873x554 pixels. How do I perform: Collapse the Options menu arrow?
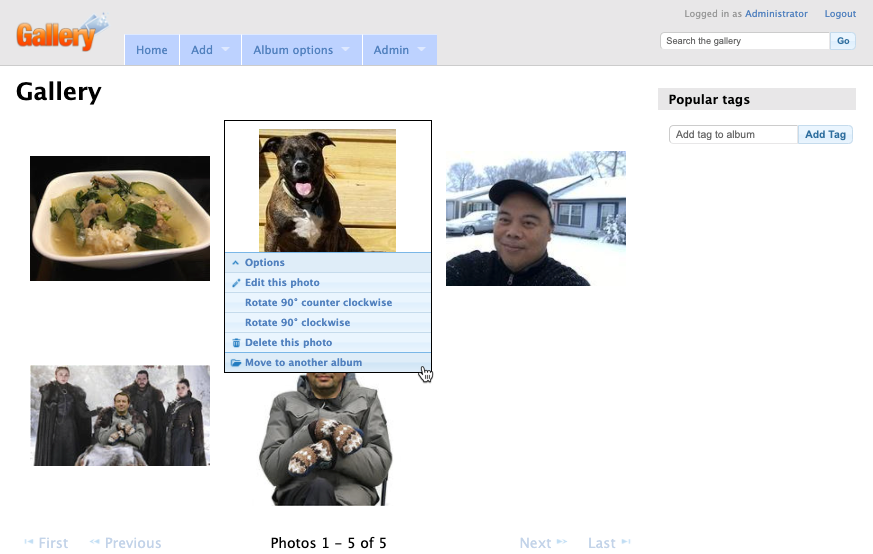coord(236,263)
